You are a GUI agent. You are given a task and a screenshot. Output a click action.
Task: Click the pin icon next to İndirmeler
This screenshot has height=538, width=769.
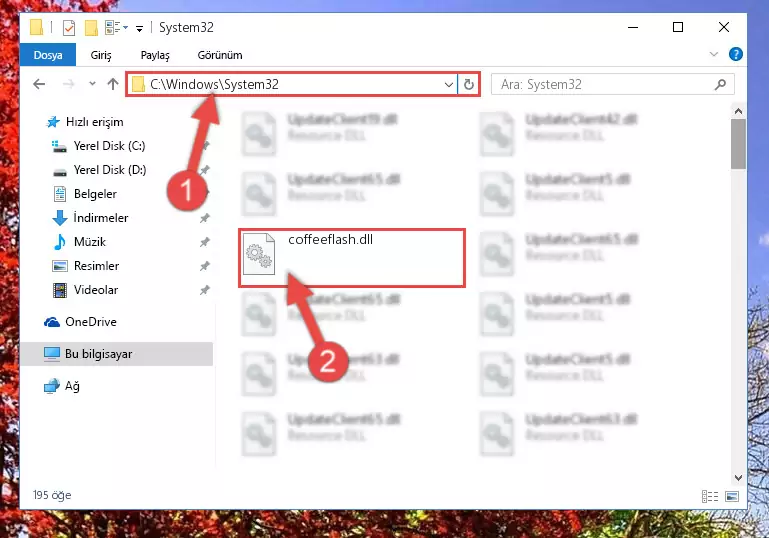pyautogui.click(x=205, y=218)
